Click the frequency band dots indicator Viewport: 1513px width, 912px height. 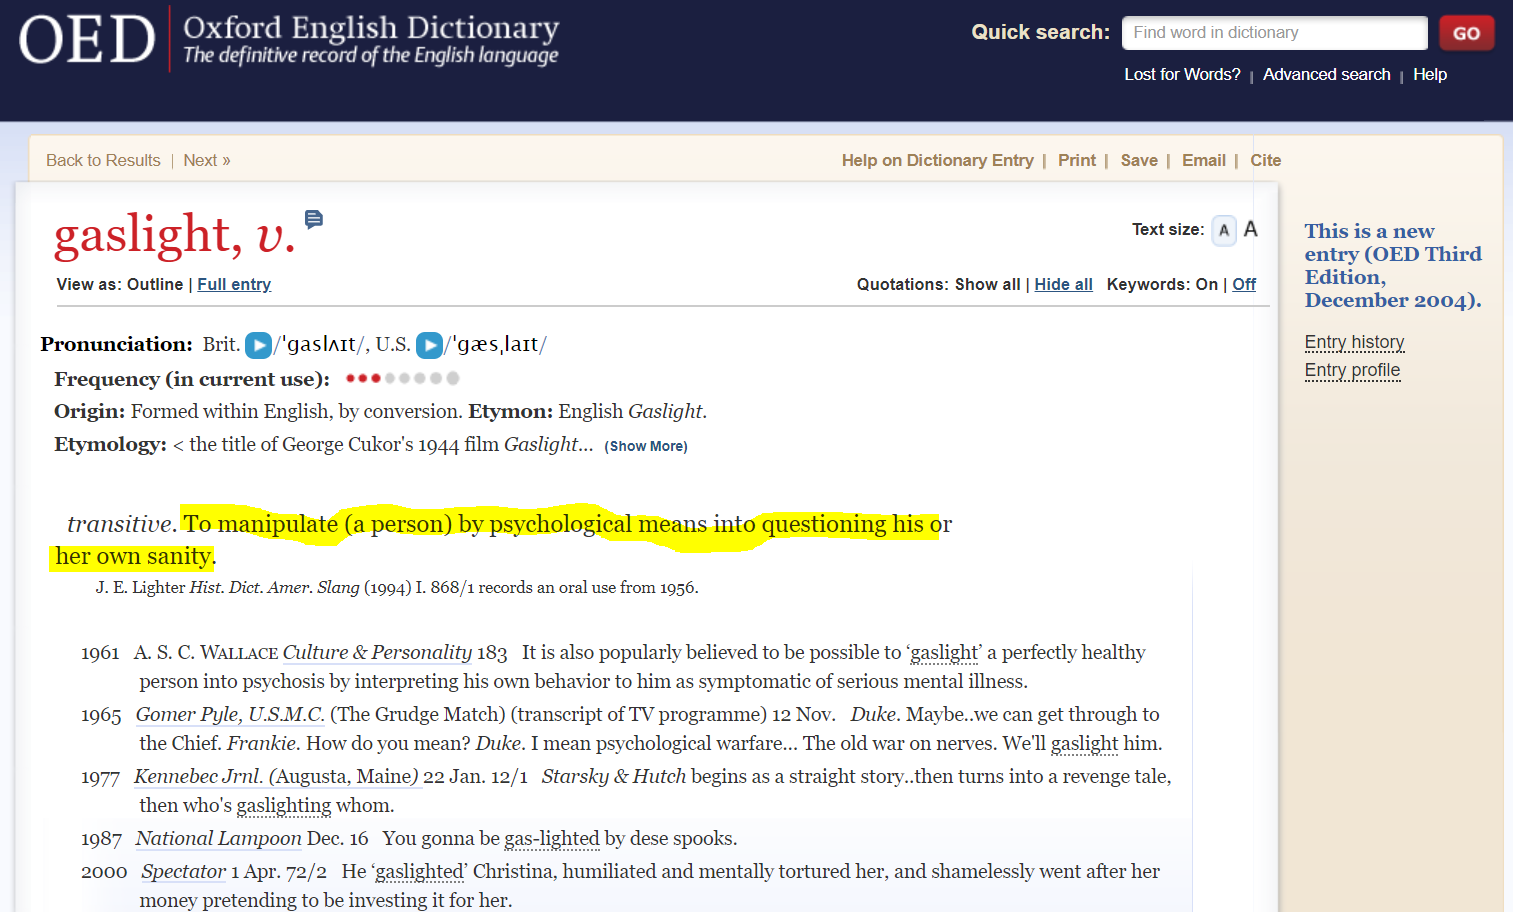402,378
